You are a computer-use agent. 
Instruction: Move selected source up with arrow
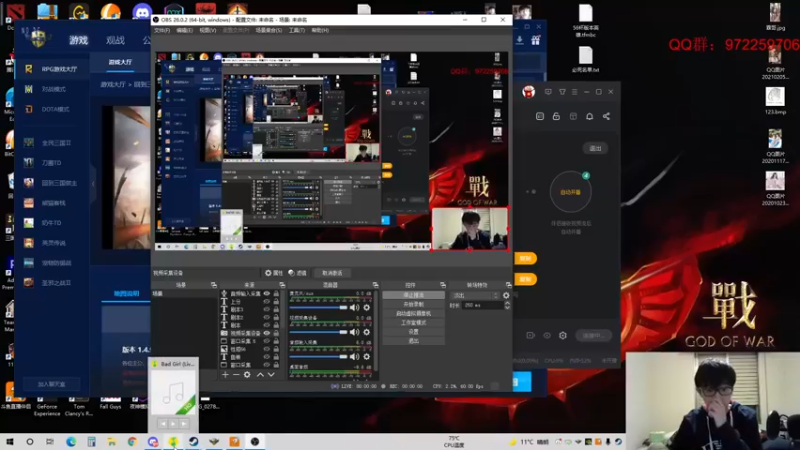tap(260, 374)
